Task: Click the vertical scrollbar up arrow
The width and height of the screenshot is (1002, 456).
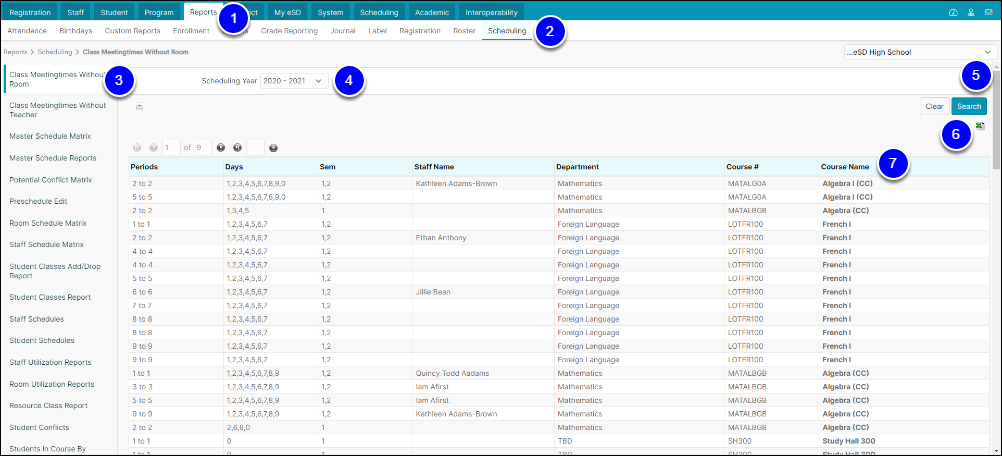Action: pyautogui.click(x=996, y=67)
